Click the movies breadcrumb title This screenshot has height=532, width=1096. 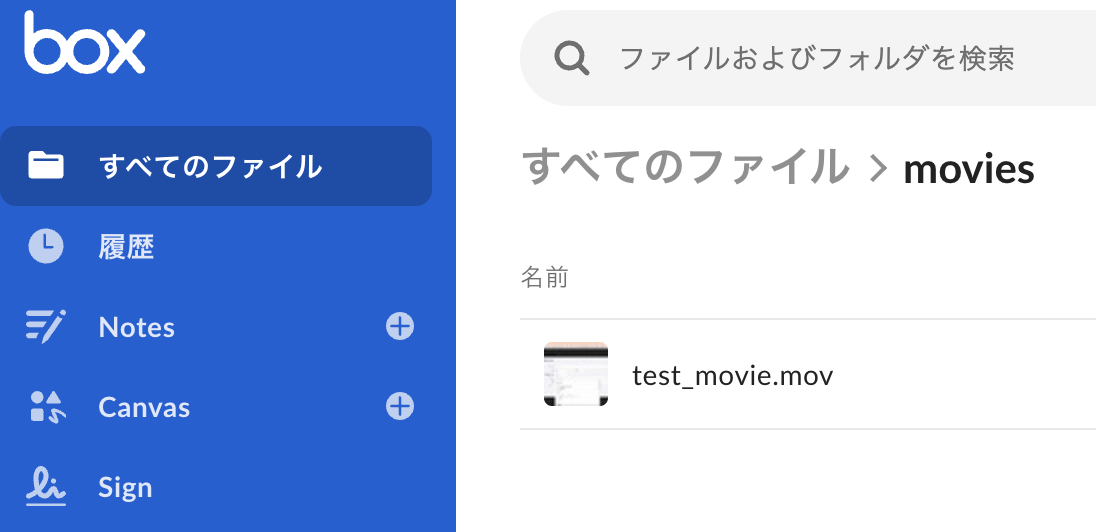(x=969, y=168)
